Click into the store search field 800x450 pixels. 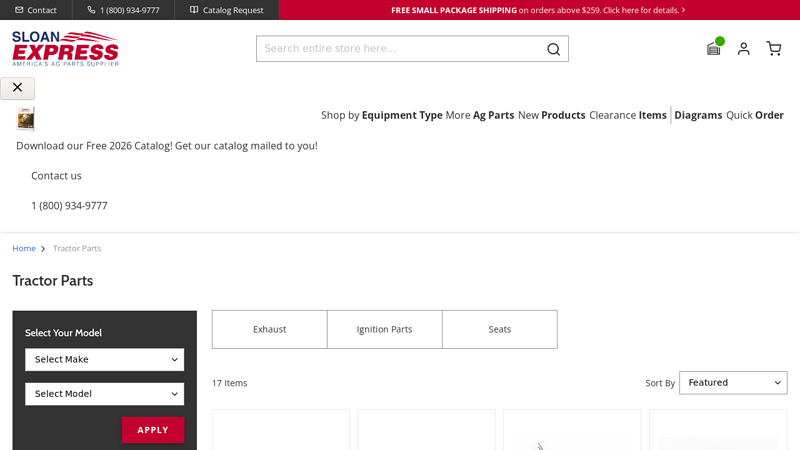point(400,49)
